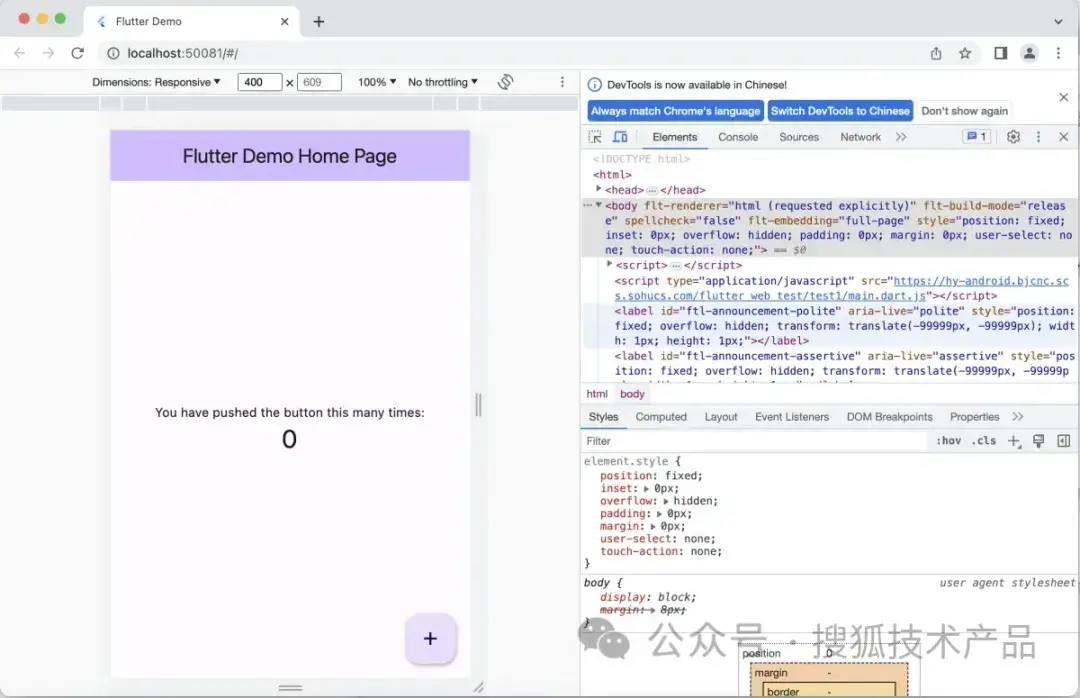1080x698 pixels.
Task: Open the tab search chevron
Action: pos(1058,21)
